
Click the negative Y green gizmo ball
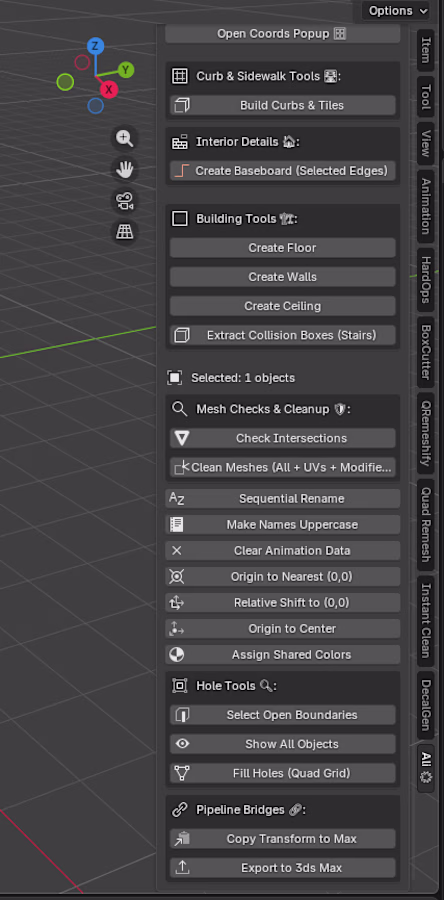(x=65, y=82)
